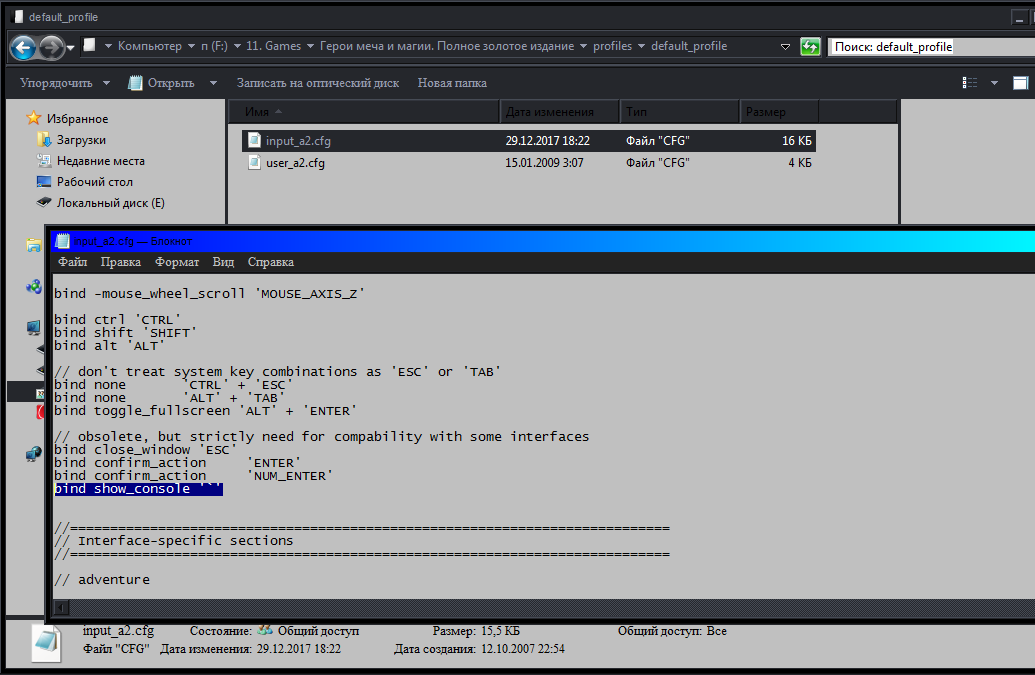Open the Файл menu in Notepad

(x=73, y=262)
